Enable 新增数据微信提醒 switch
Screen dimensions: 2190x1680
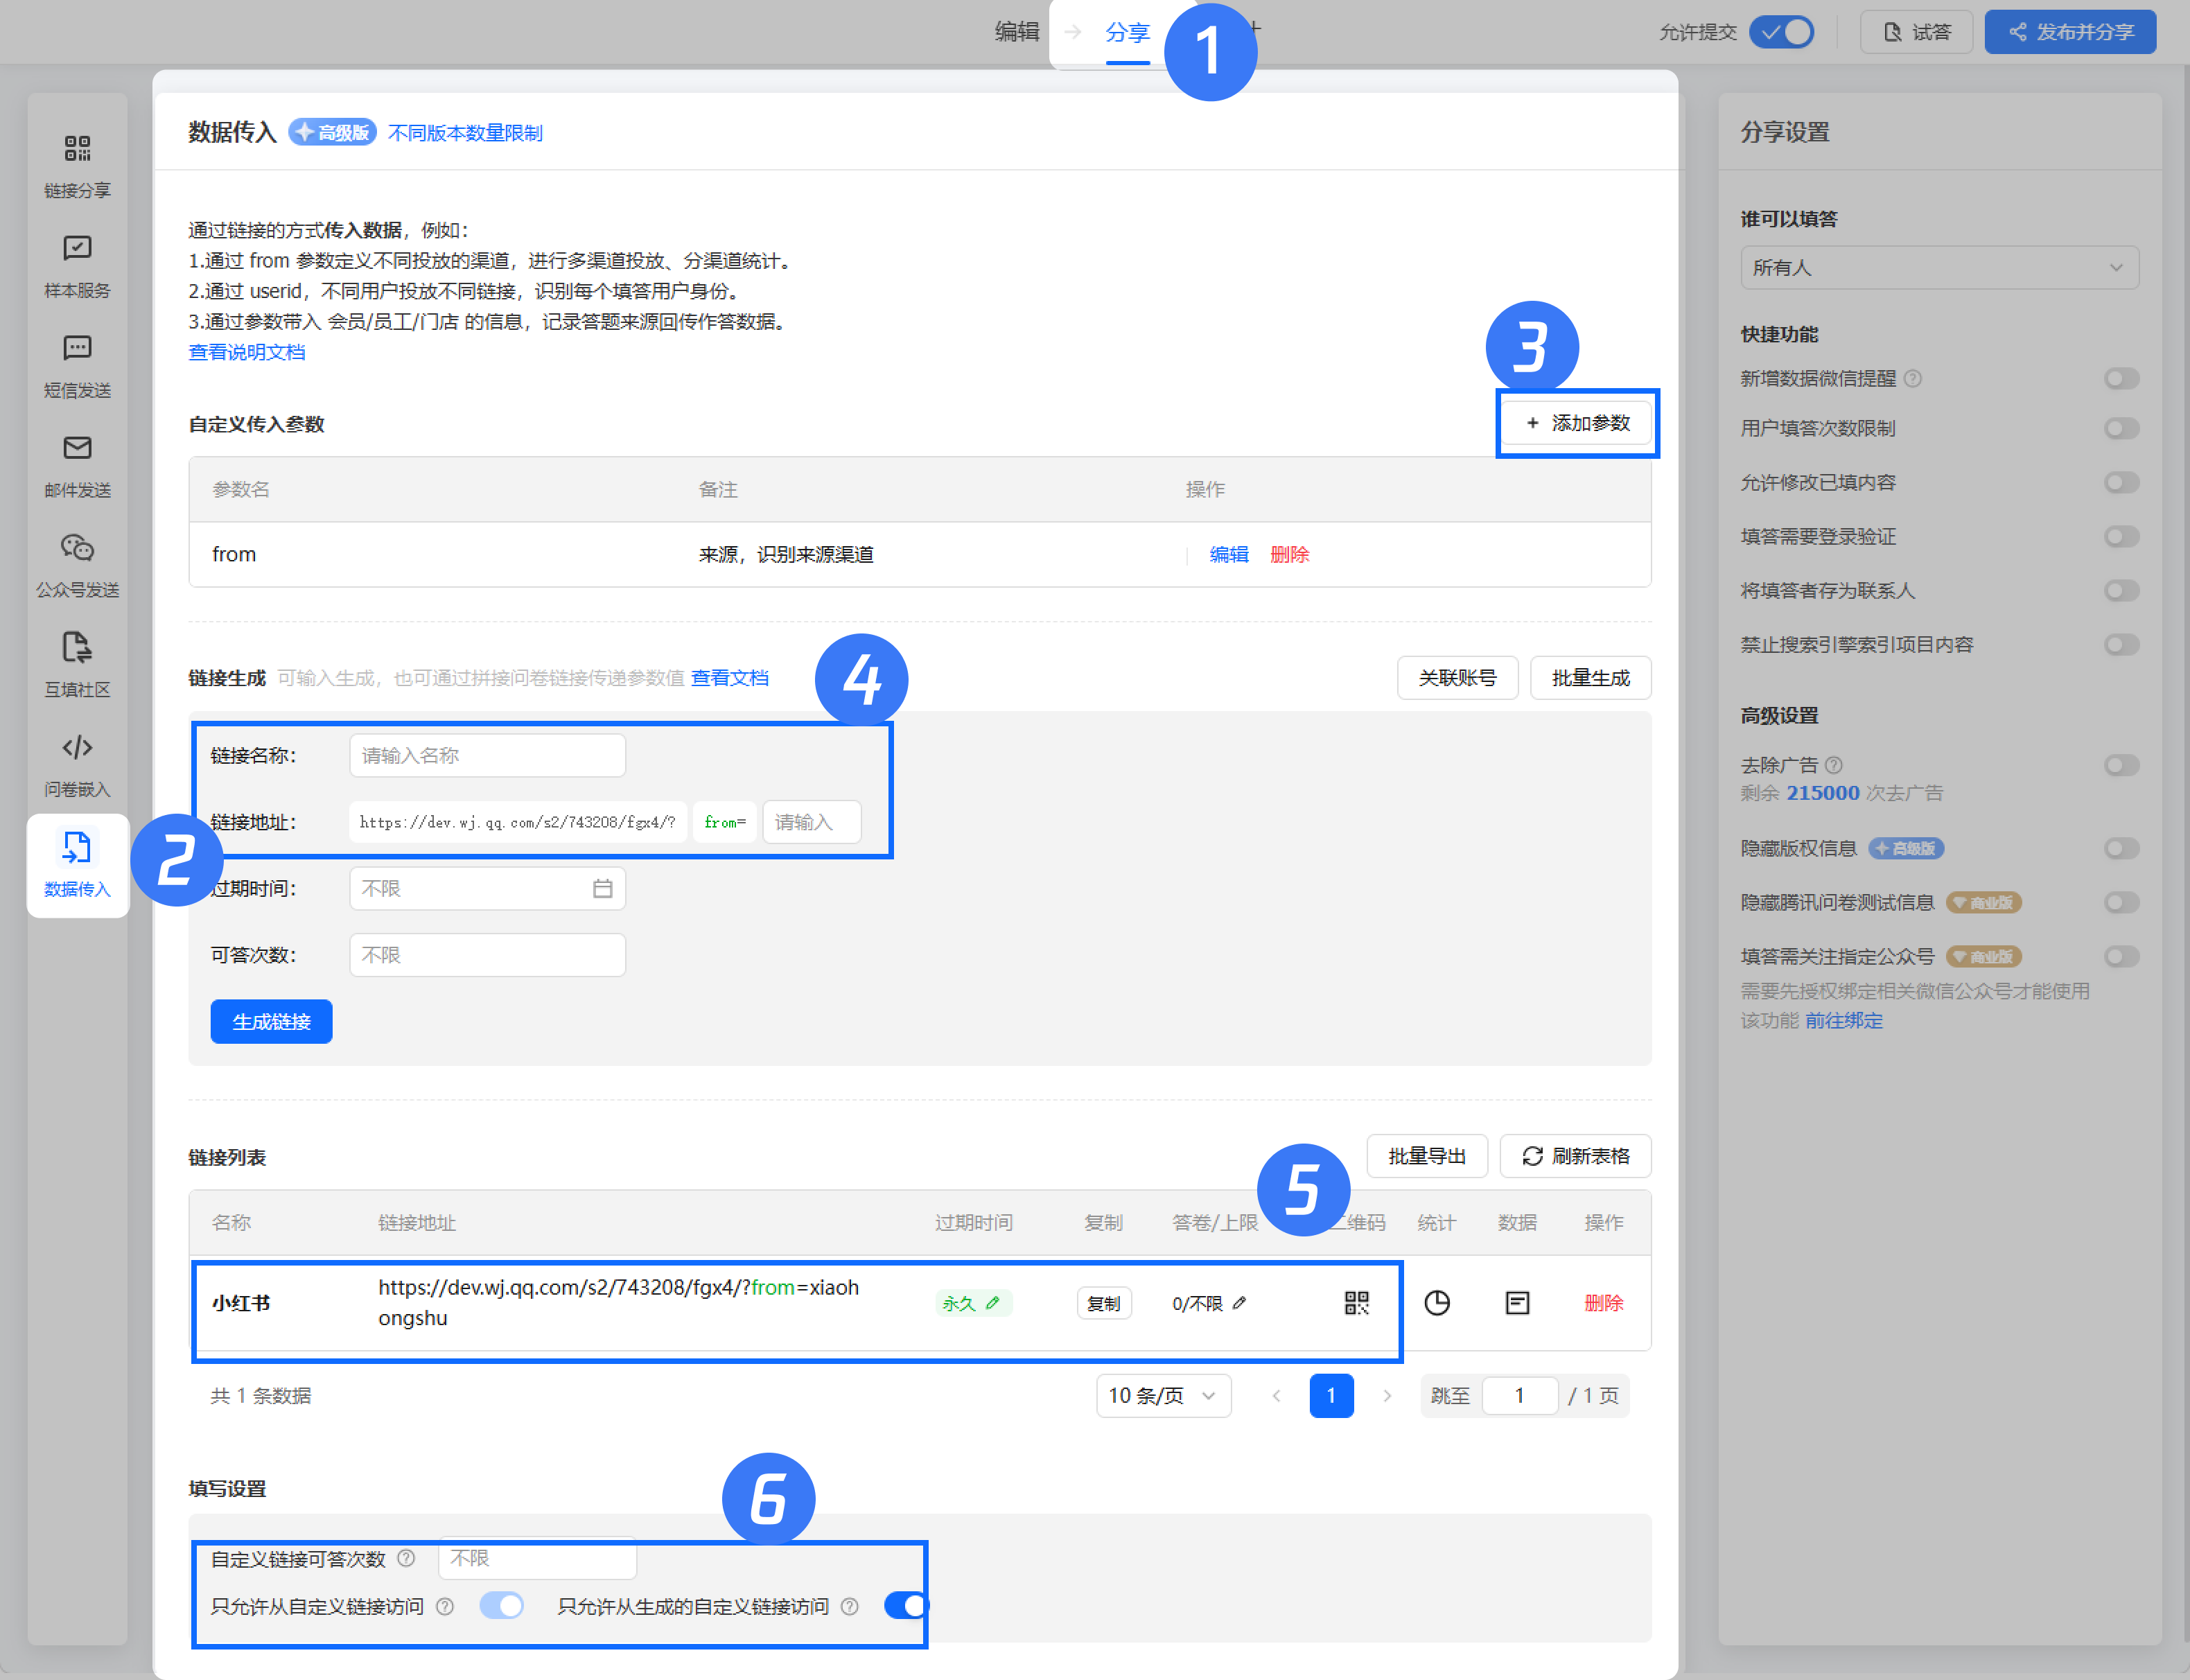pyautogui.click(x=2121, y=378)
